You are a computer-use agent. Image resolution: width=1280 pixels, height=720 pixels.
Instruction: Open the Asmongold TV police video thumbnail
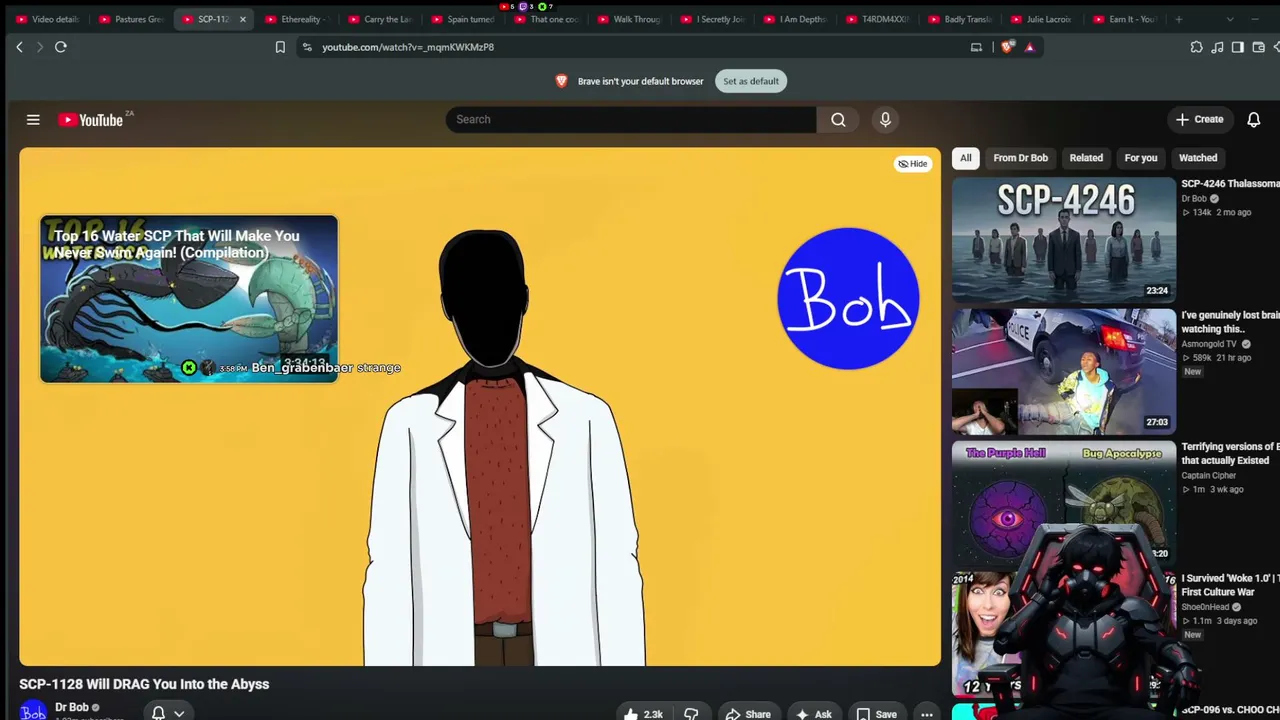[1064, 371]
